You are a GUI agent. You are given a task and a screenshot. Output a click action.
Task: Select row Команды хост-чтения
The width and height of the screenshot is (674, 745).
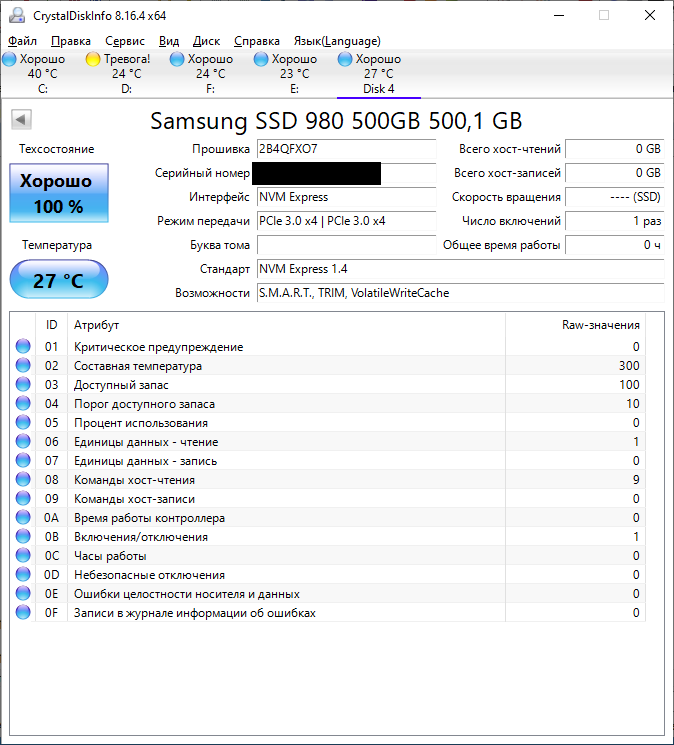tap(328, 479)
